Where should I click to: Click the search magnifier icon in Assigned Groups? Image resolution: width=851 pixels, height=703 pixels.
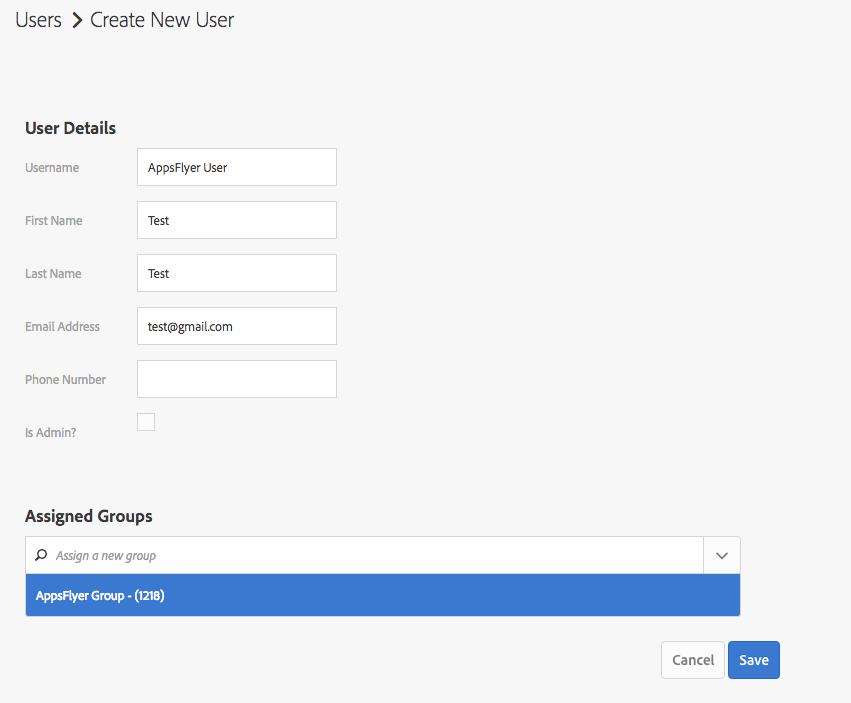point(41,555)
